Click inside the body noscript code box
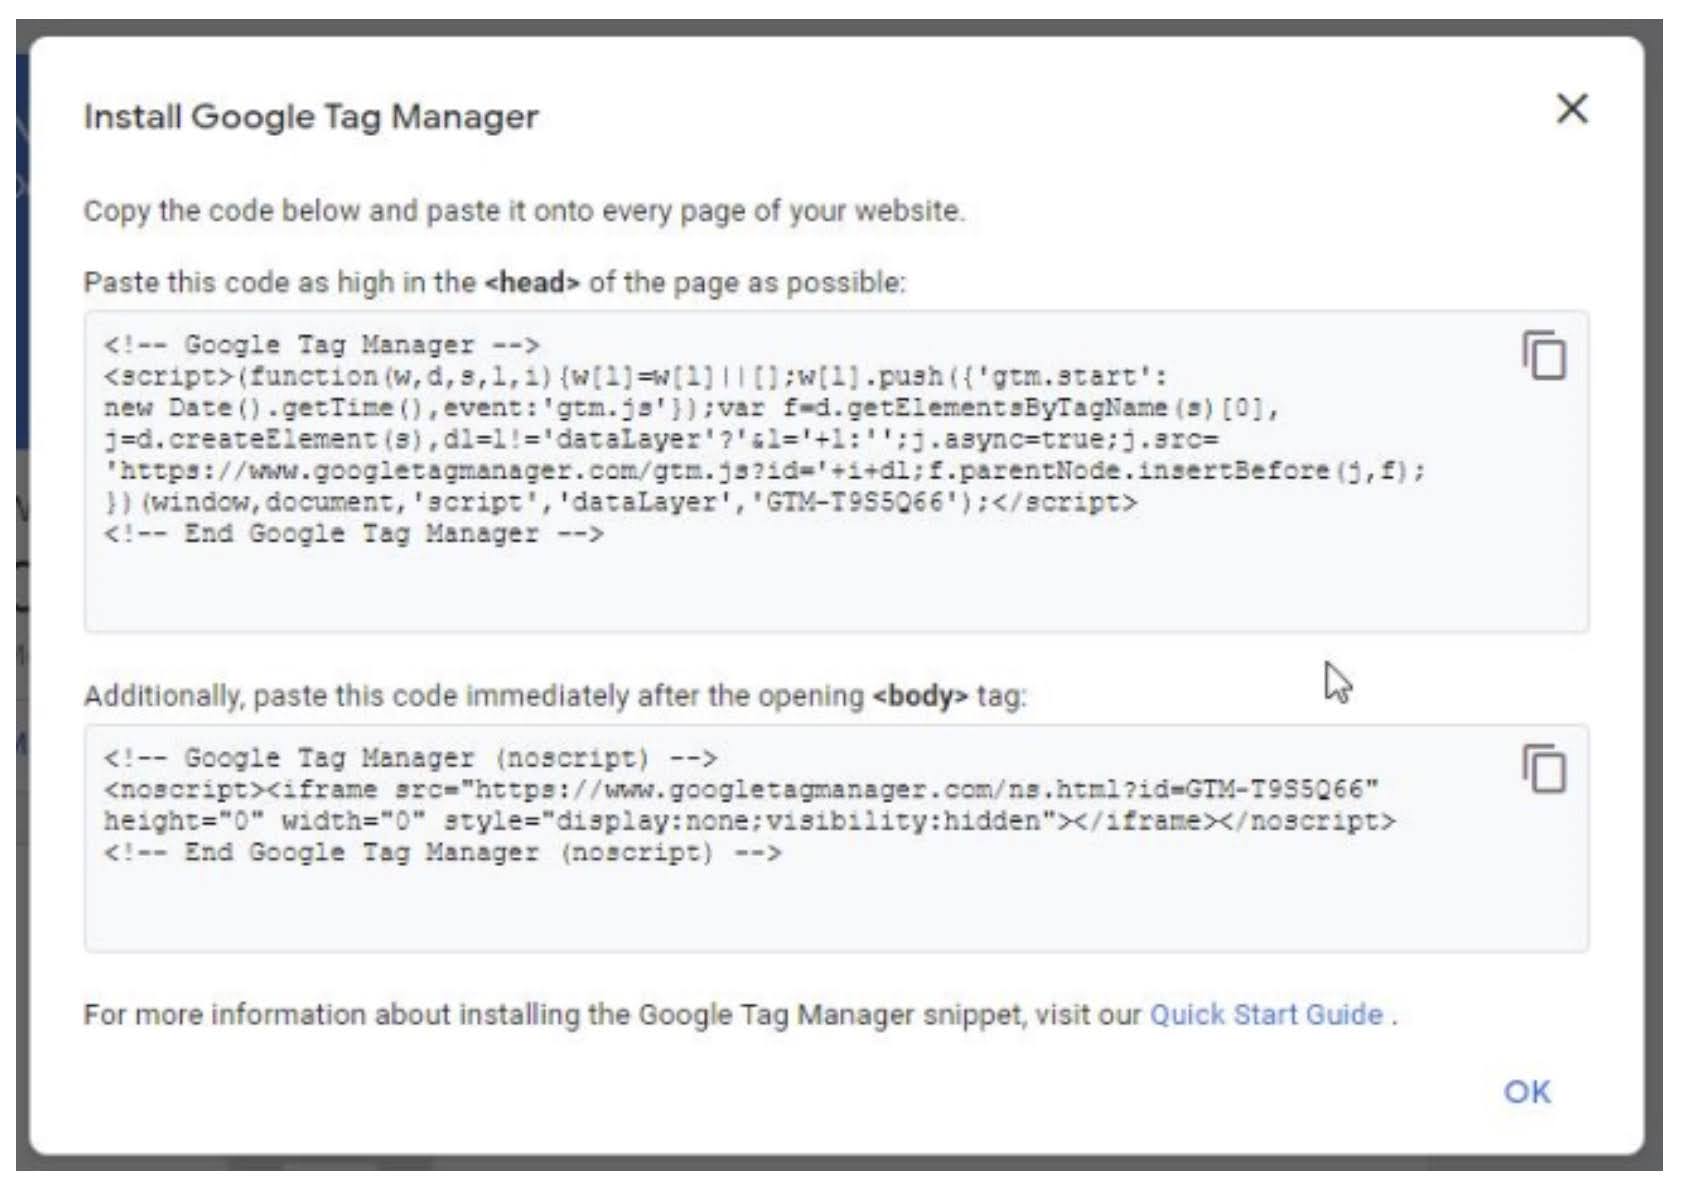Image resolution: width=1682 pixels, height=1184 pixels. point(800,910)
